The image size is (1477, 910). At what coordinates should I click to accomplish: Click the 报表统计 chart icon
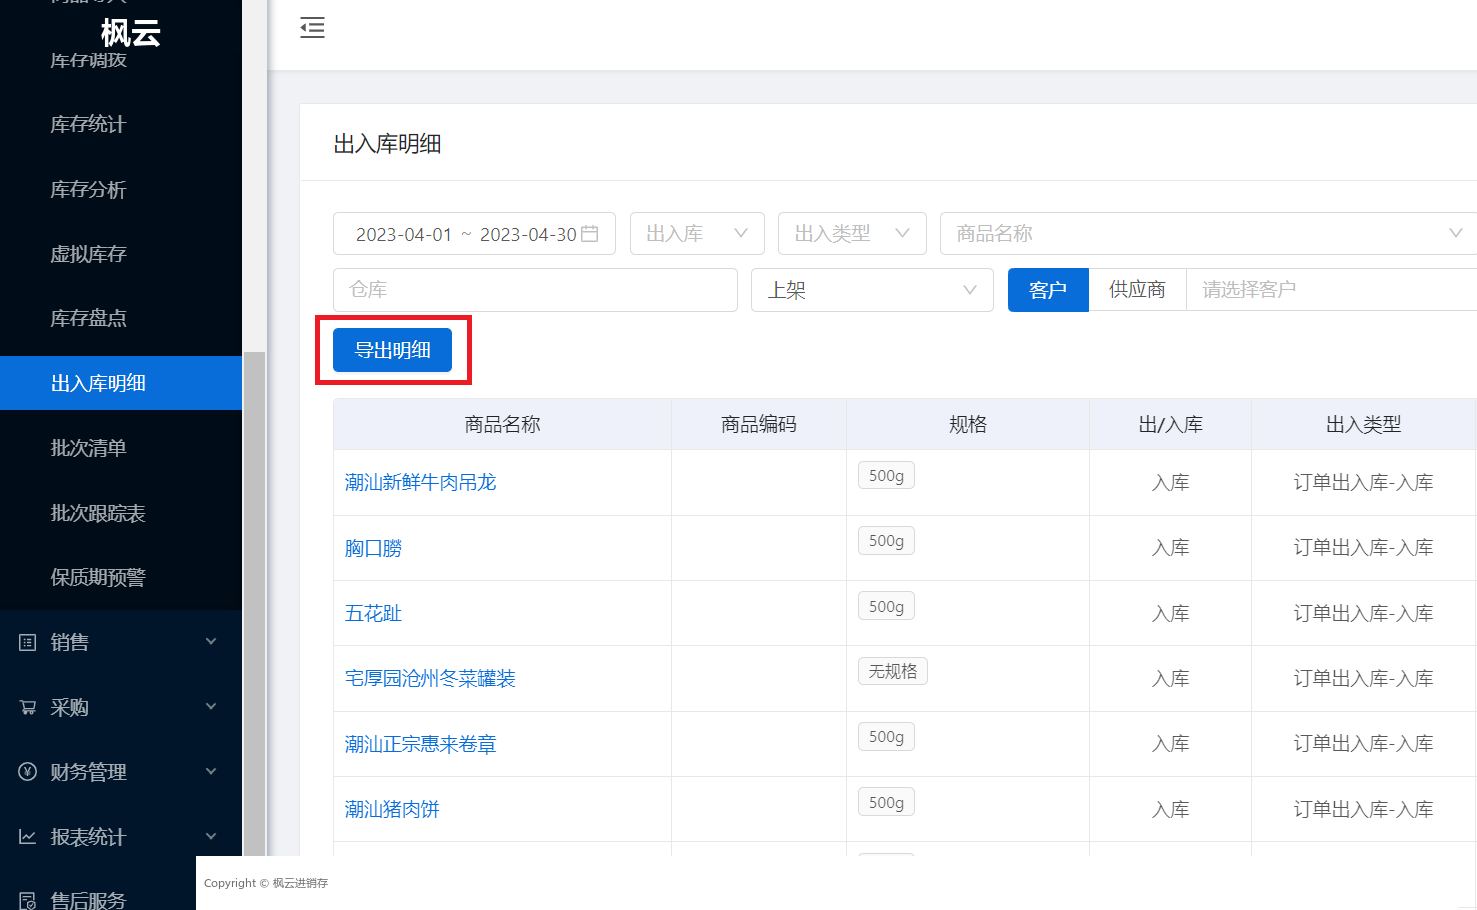coord(28,837)
